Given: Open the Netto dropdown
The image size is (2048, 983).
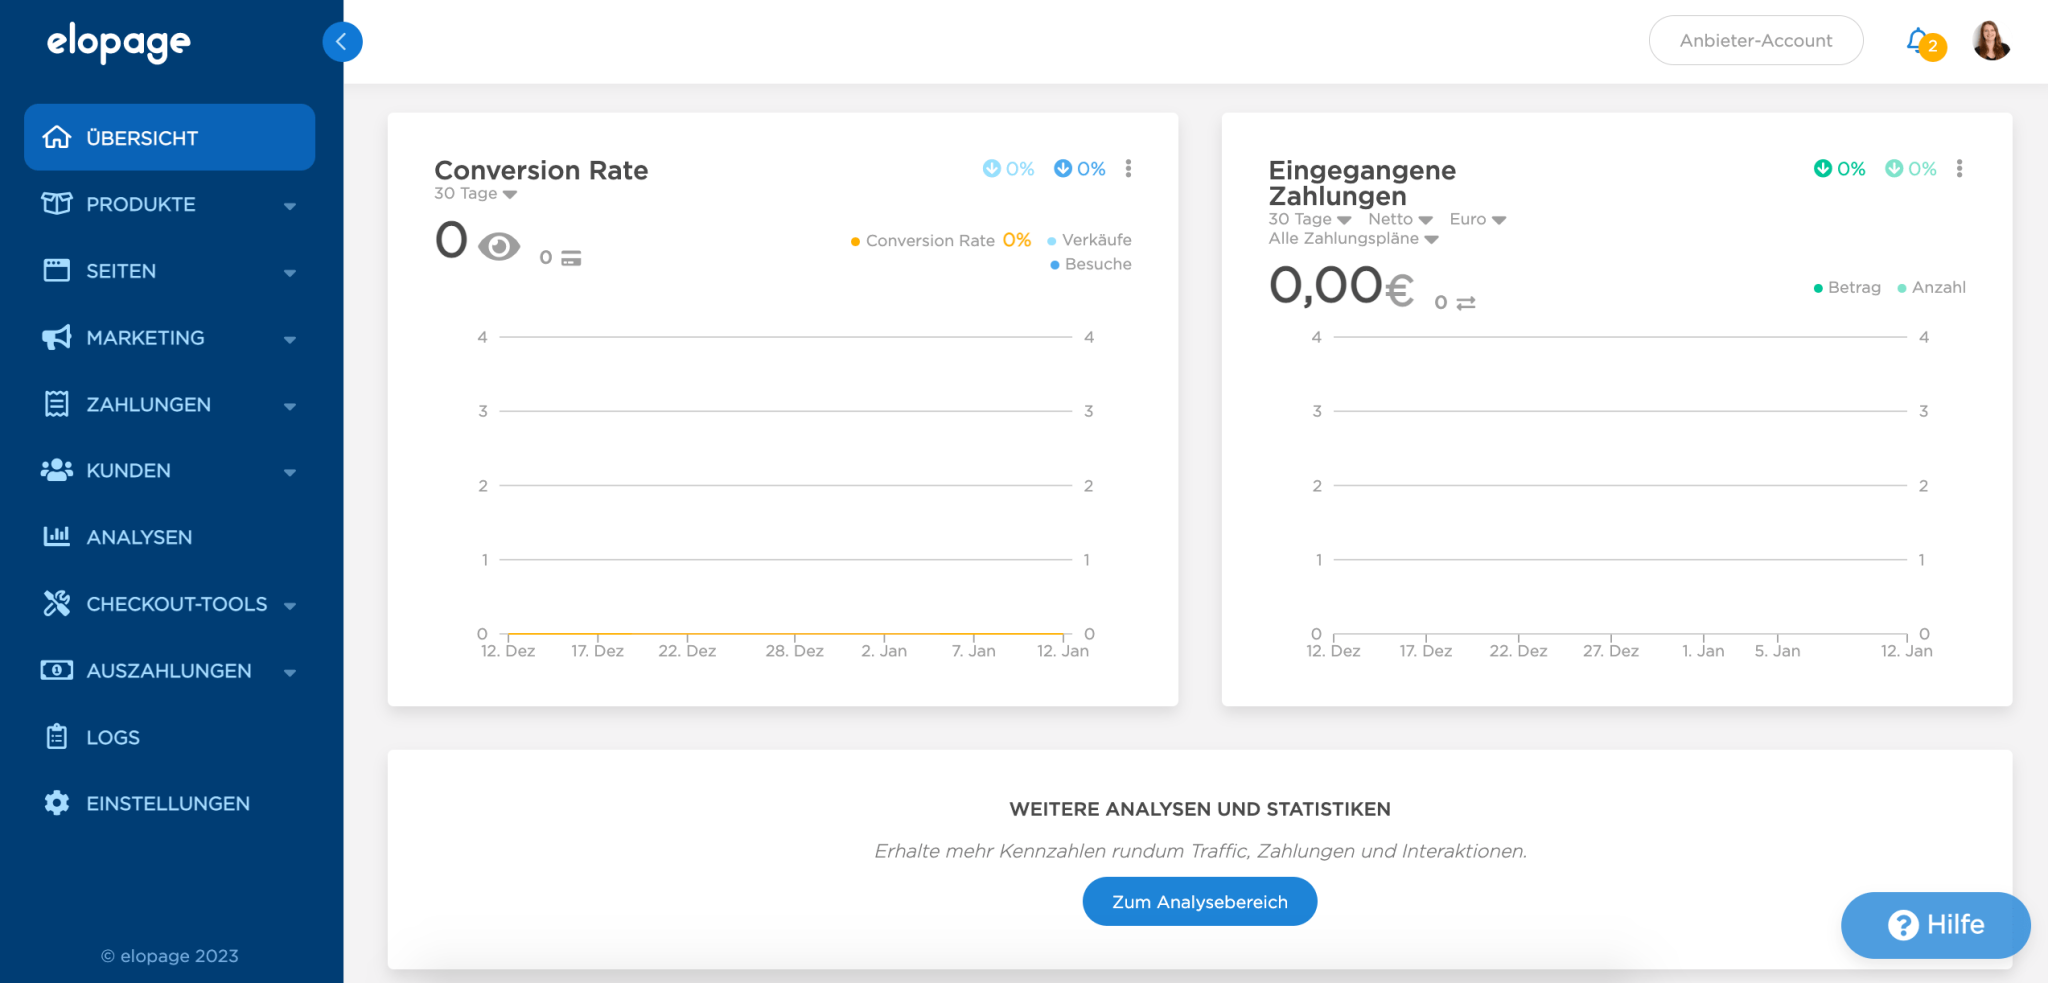Looking at the screenshot, I should tap(1400, 219).
